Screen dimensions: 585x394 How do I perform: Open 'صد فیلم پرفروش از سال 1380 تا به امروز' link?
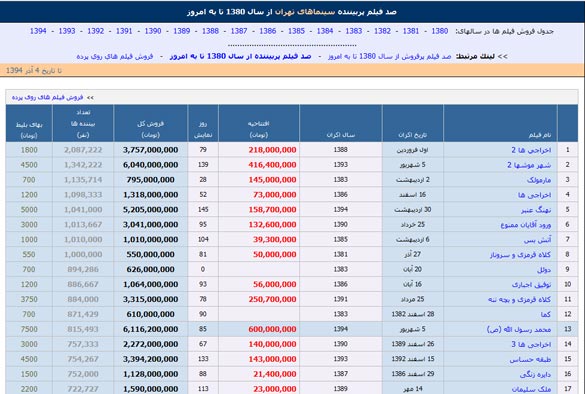click(390, 56)
